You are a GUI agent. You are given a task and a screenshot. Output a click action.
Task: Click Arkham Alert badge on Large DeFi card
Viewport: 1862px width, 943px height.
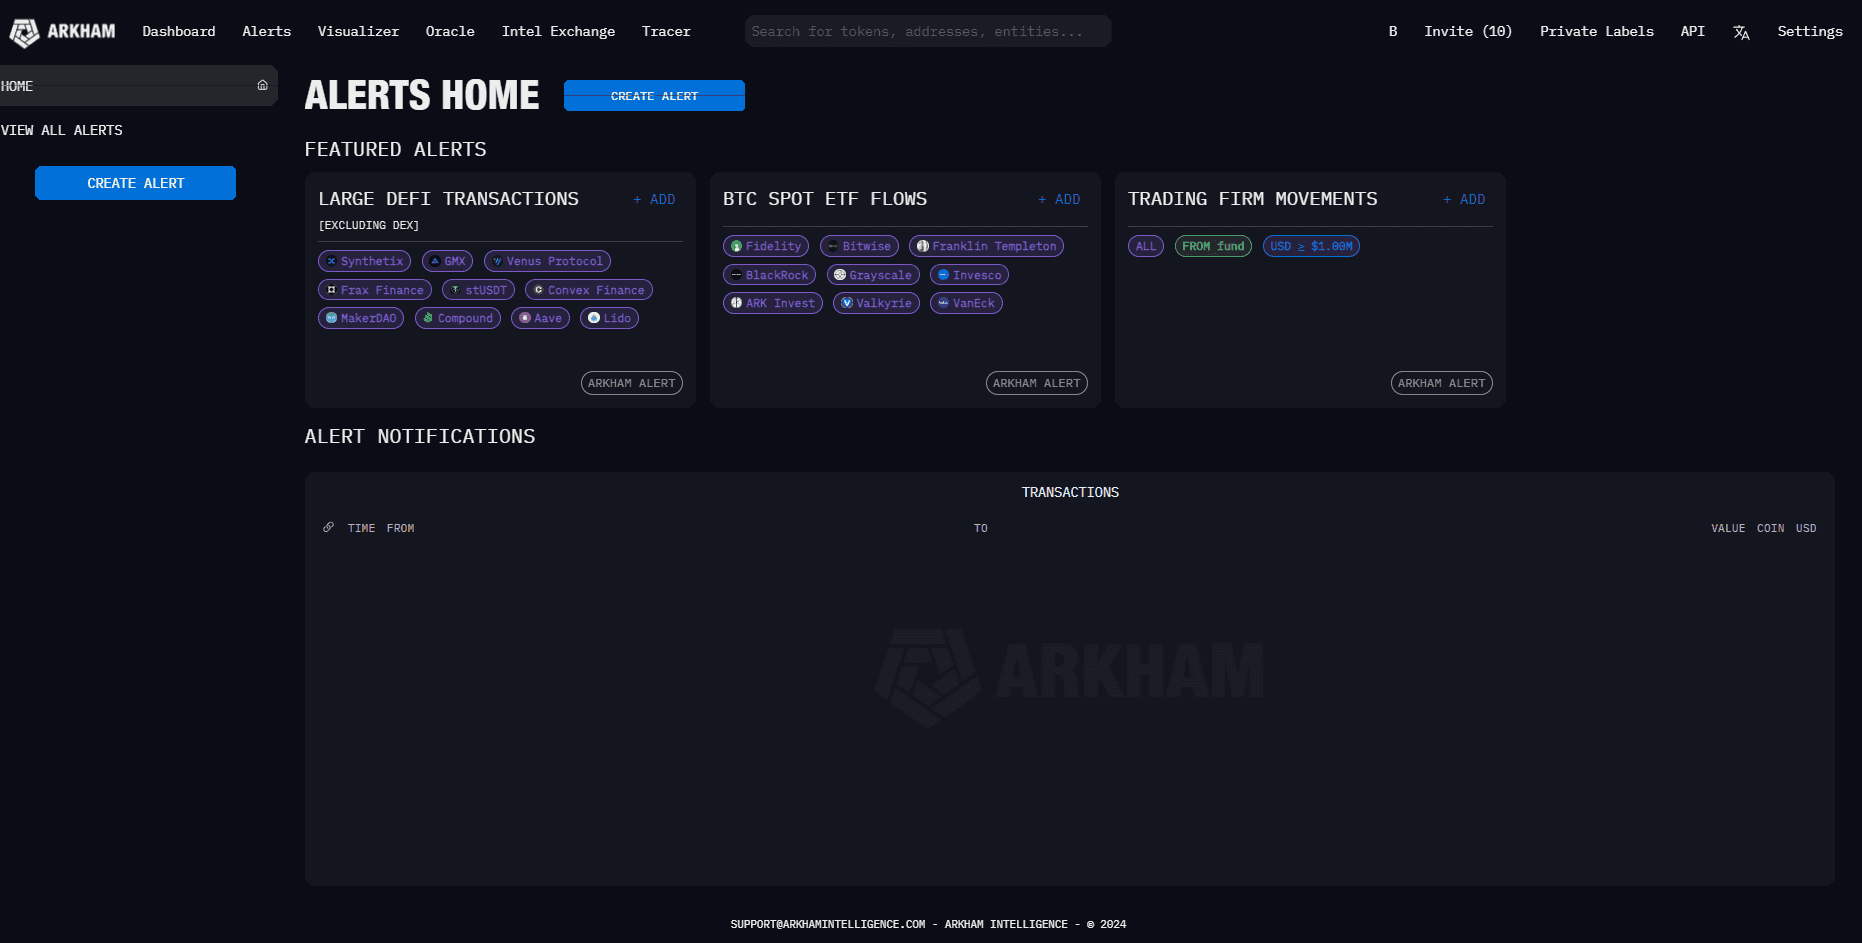632,383
